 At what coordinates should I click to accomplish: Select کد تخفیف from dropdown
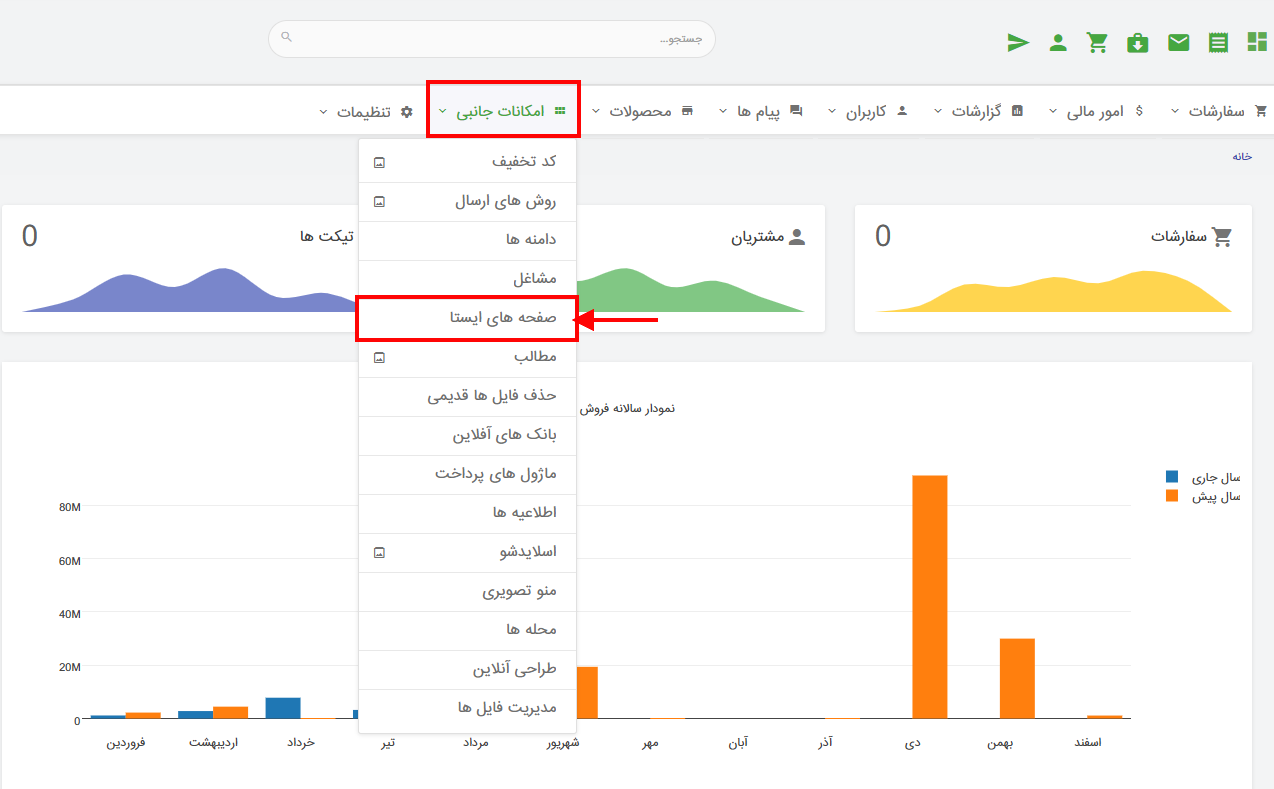pos(467,162)
